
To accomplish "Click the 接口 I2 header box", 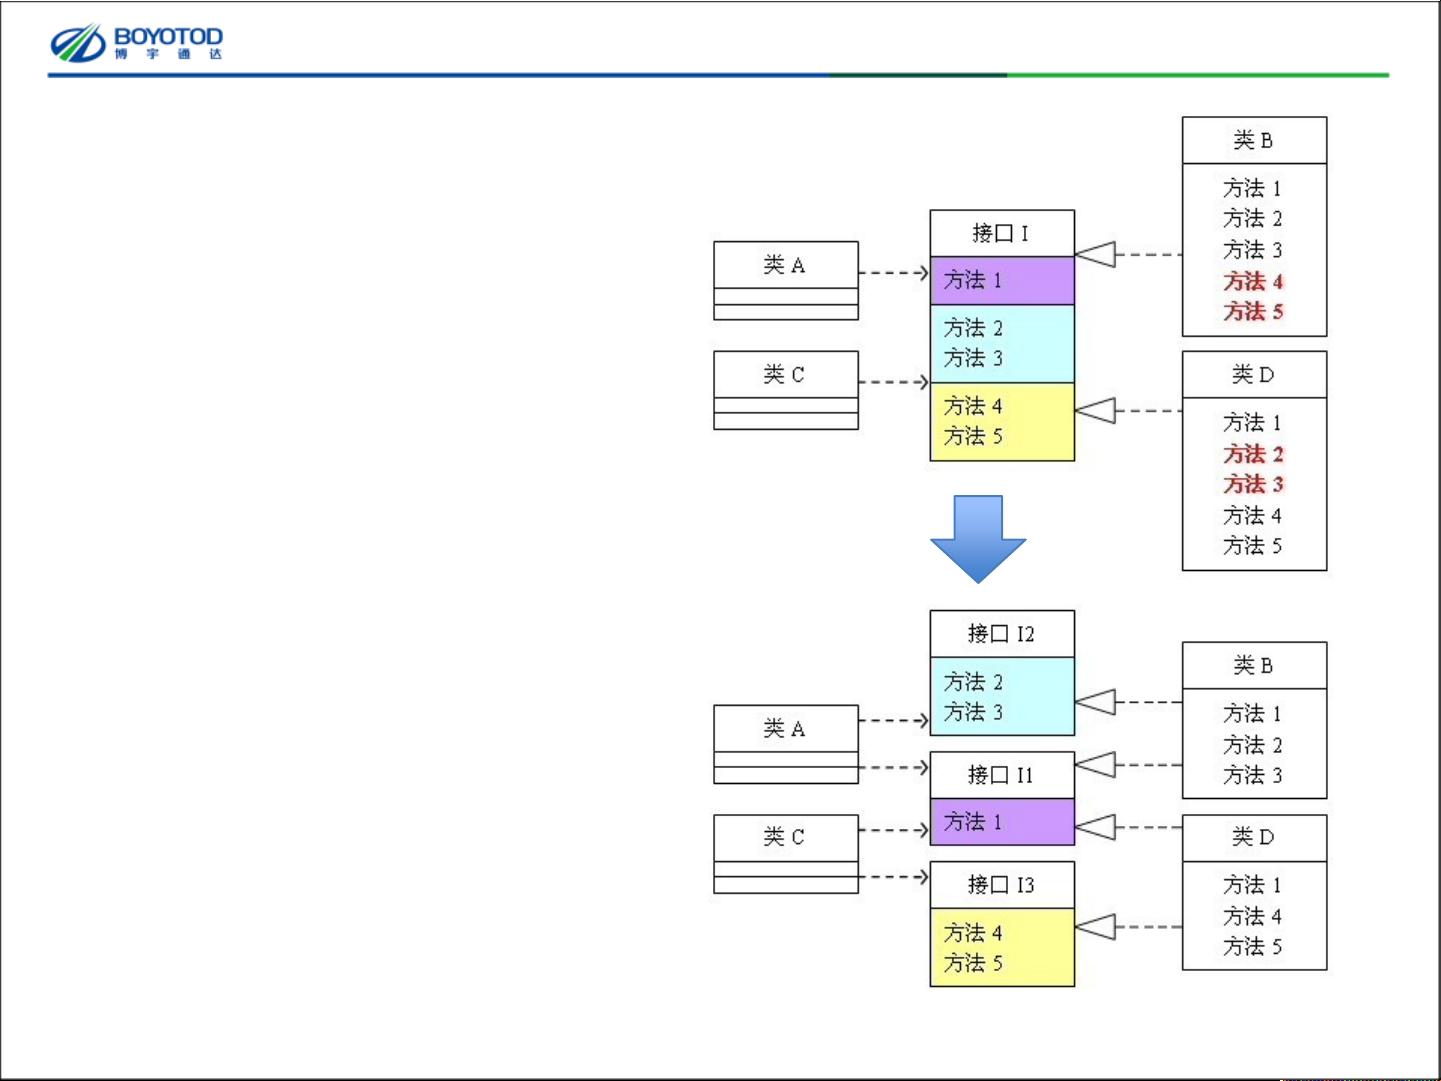I will pyautogui.click(x=1002, y=634).
